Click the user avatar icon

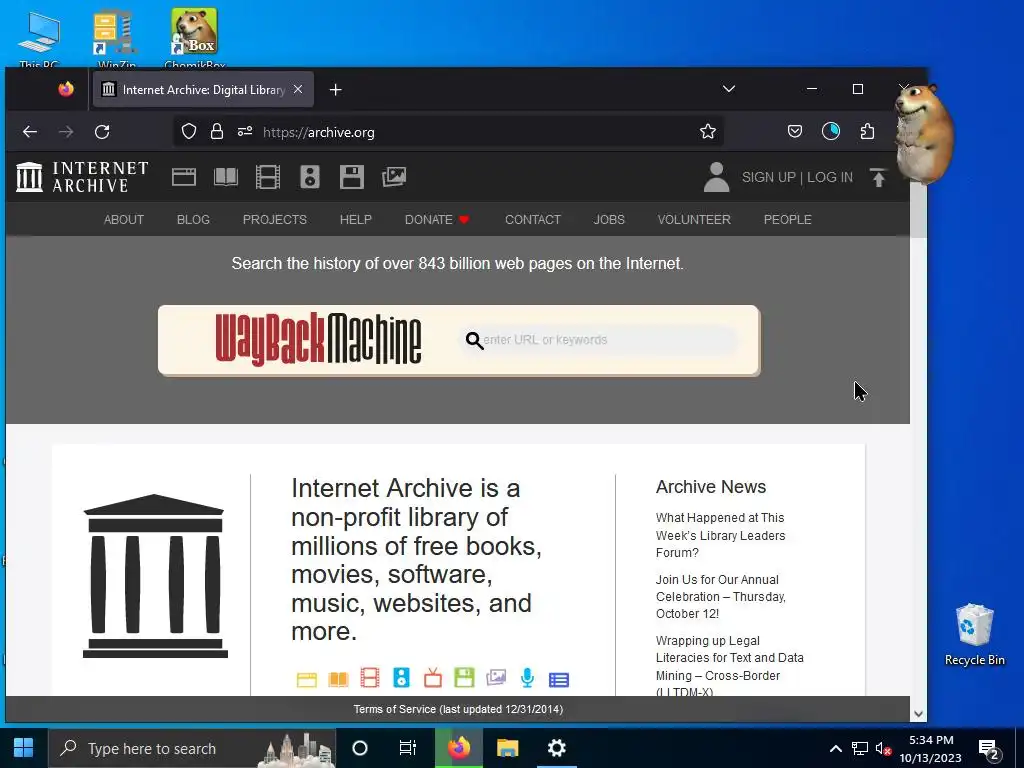click(716, 177)
